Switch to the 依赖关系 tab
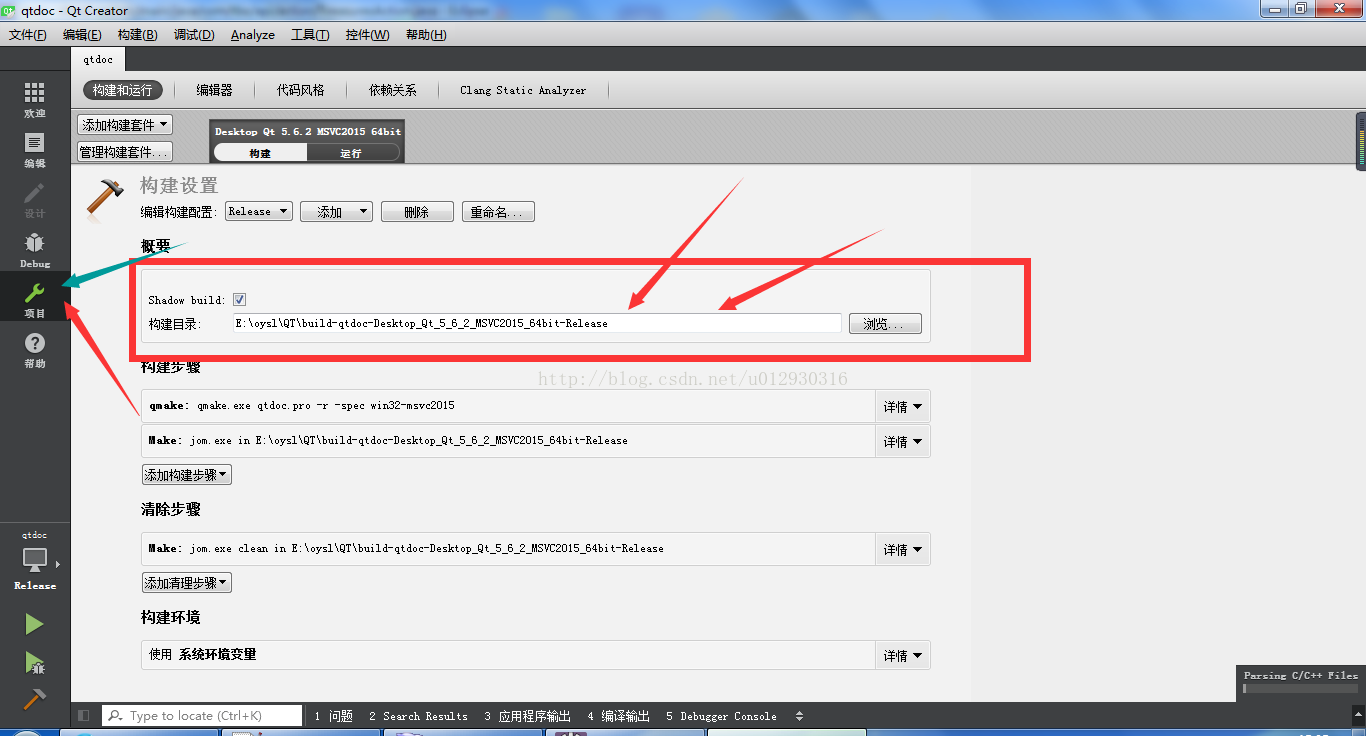Viewport: 1366px width, 736px height. click(x=393, y=90)
